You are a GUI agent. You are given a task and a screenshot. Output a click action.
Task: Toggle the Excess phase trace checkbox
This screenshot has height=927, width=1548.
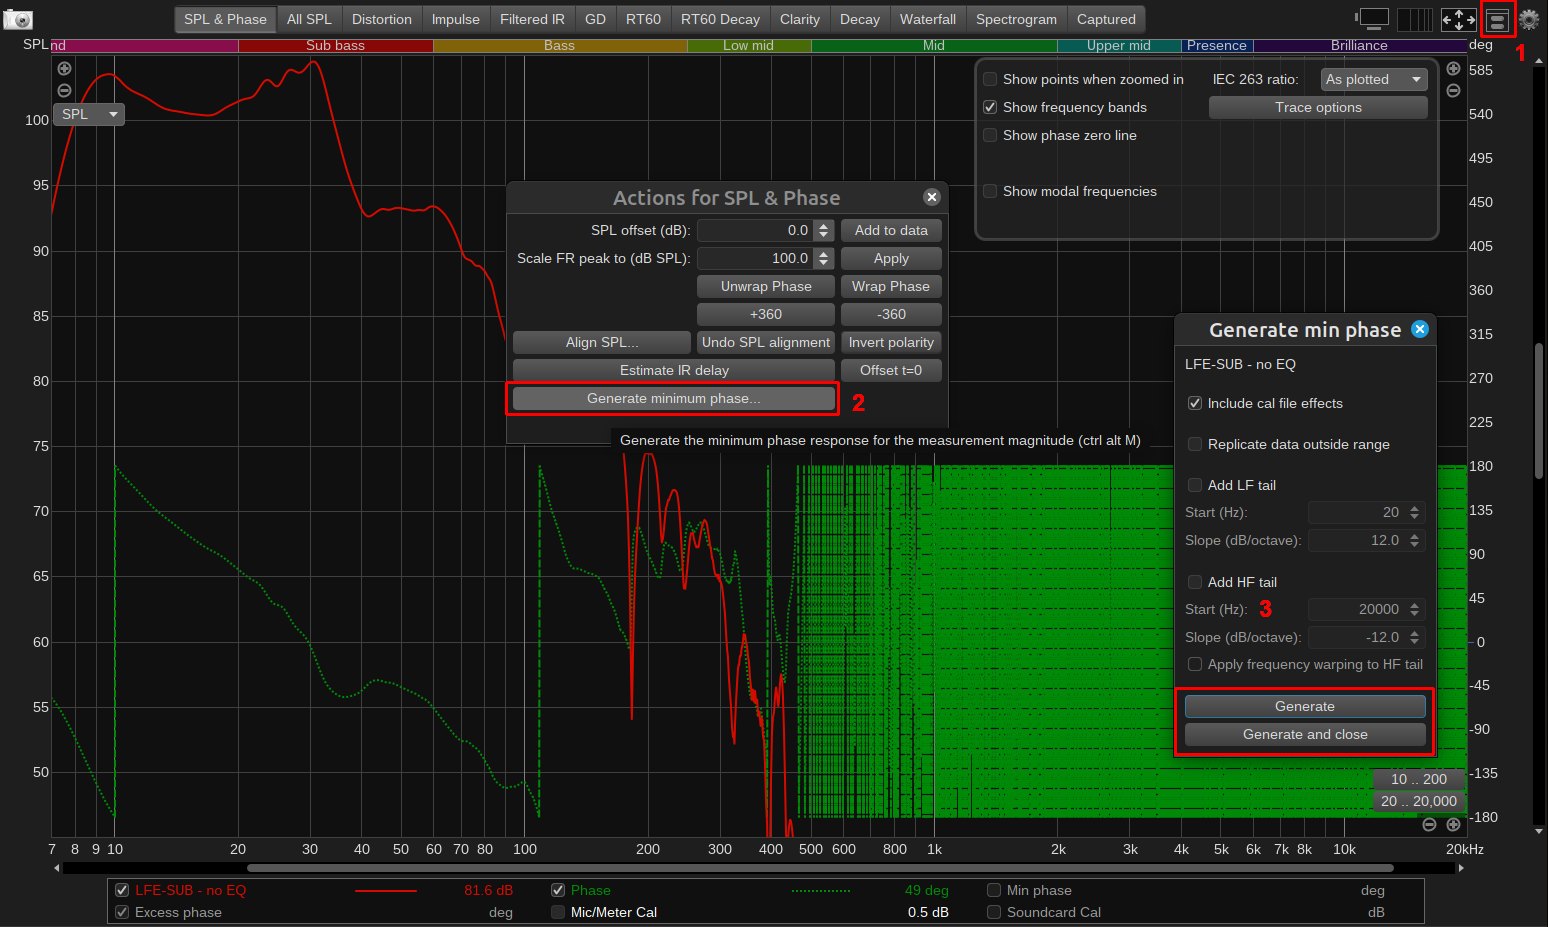[x=122, y=912]
